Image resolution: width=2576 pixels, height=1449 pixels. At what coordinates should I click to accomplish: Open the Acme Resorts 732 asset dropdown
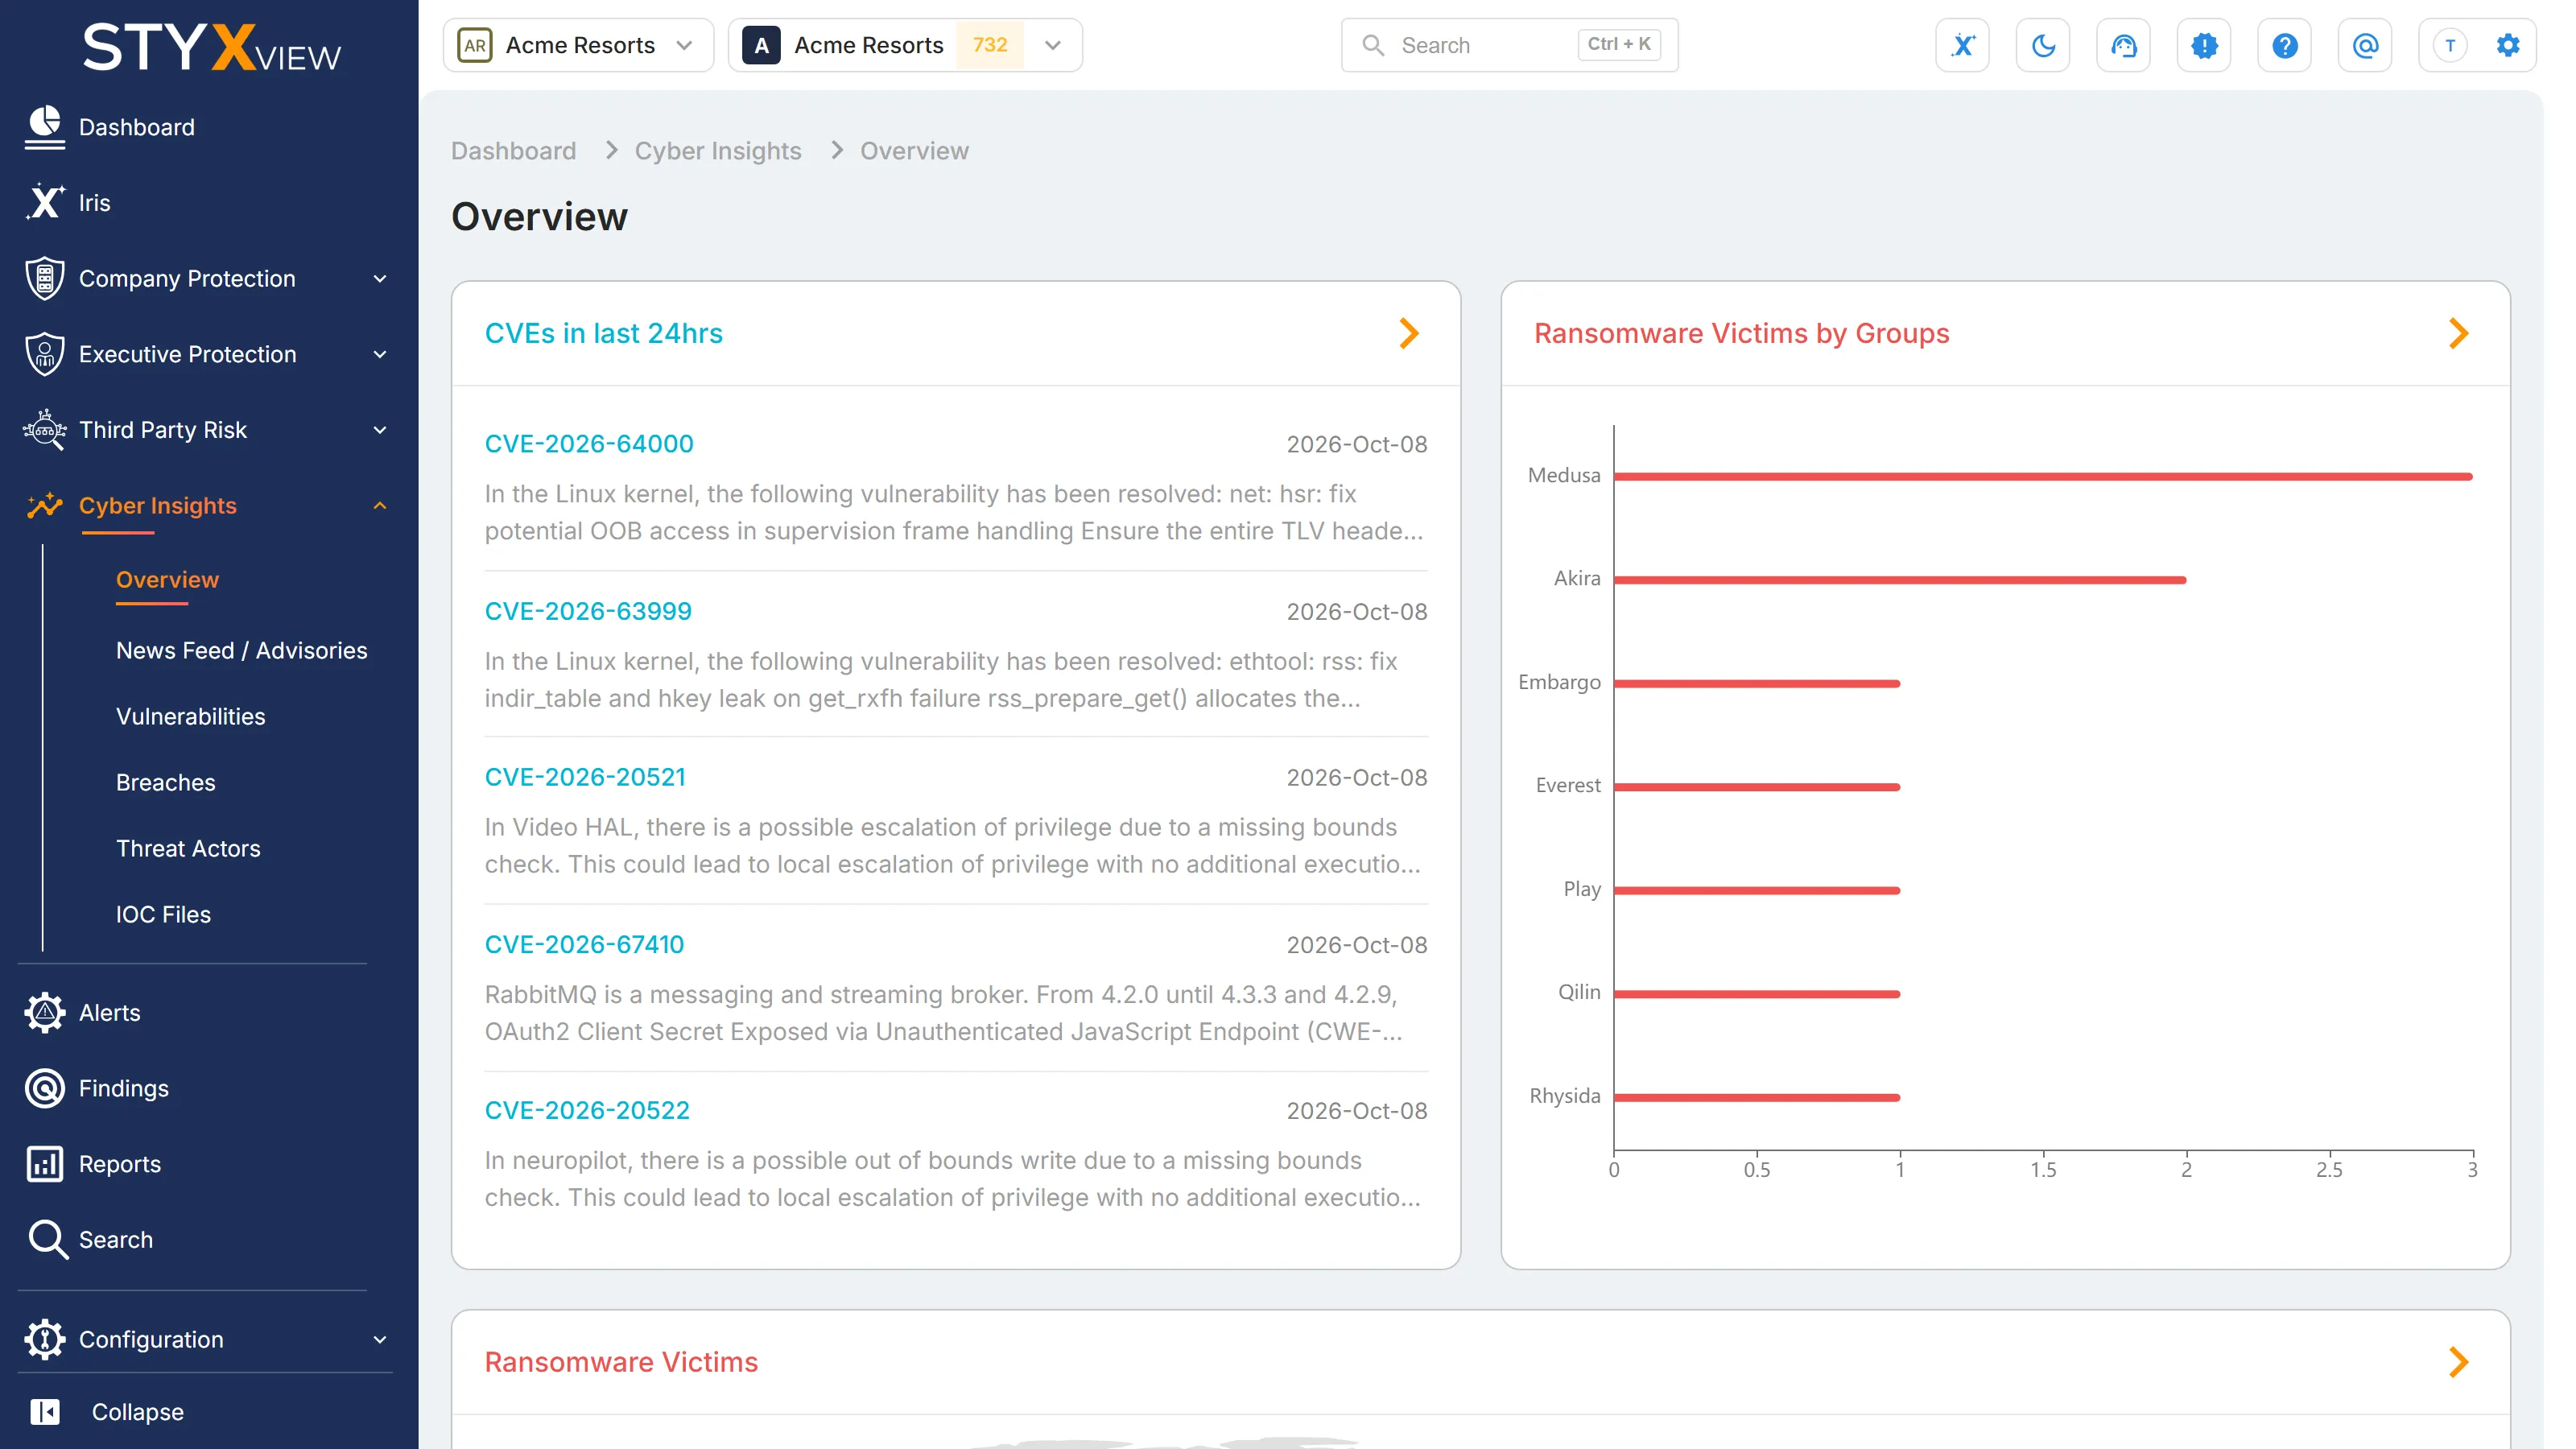click(905, 45)
